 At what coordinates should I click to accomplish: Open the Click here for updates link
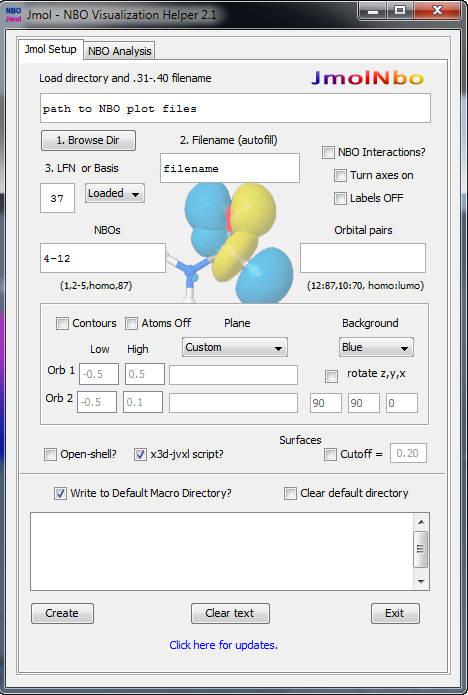click(x=223, y=645)
